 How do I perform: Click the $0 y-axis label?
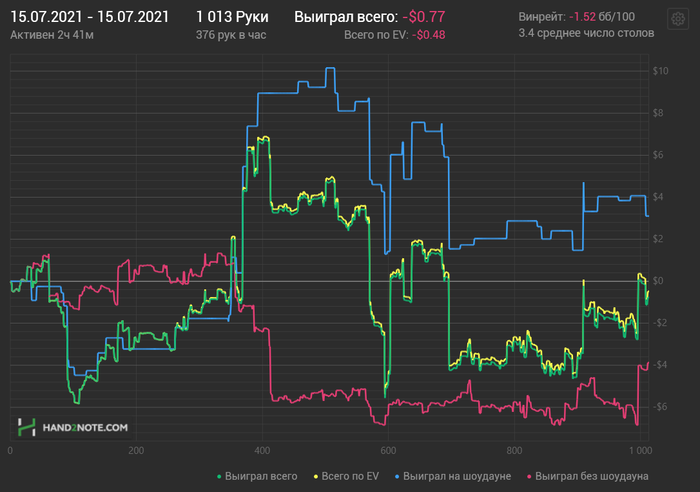658,281
